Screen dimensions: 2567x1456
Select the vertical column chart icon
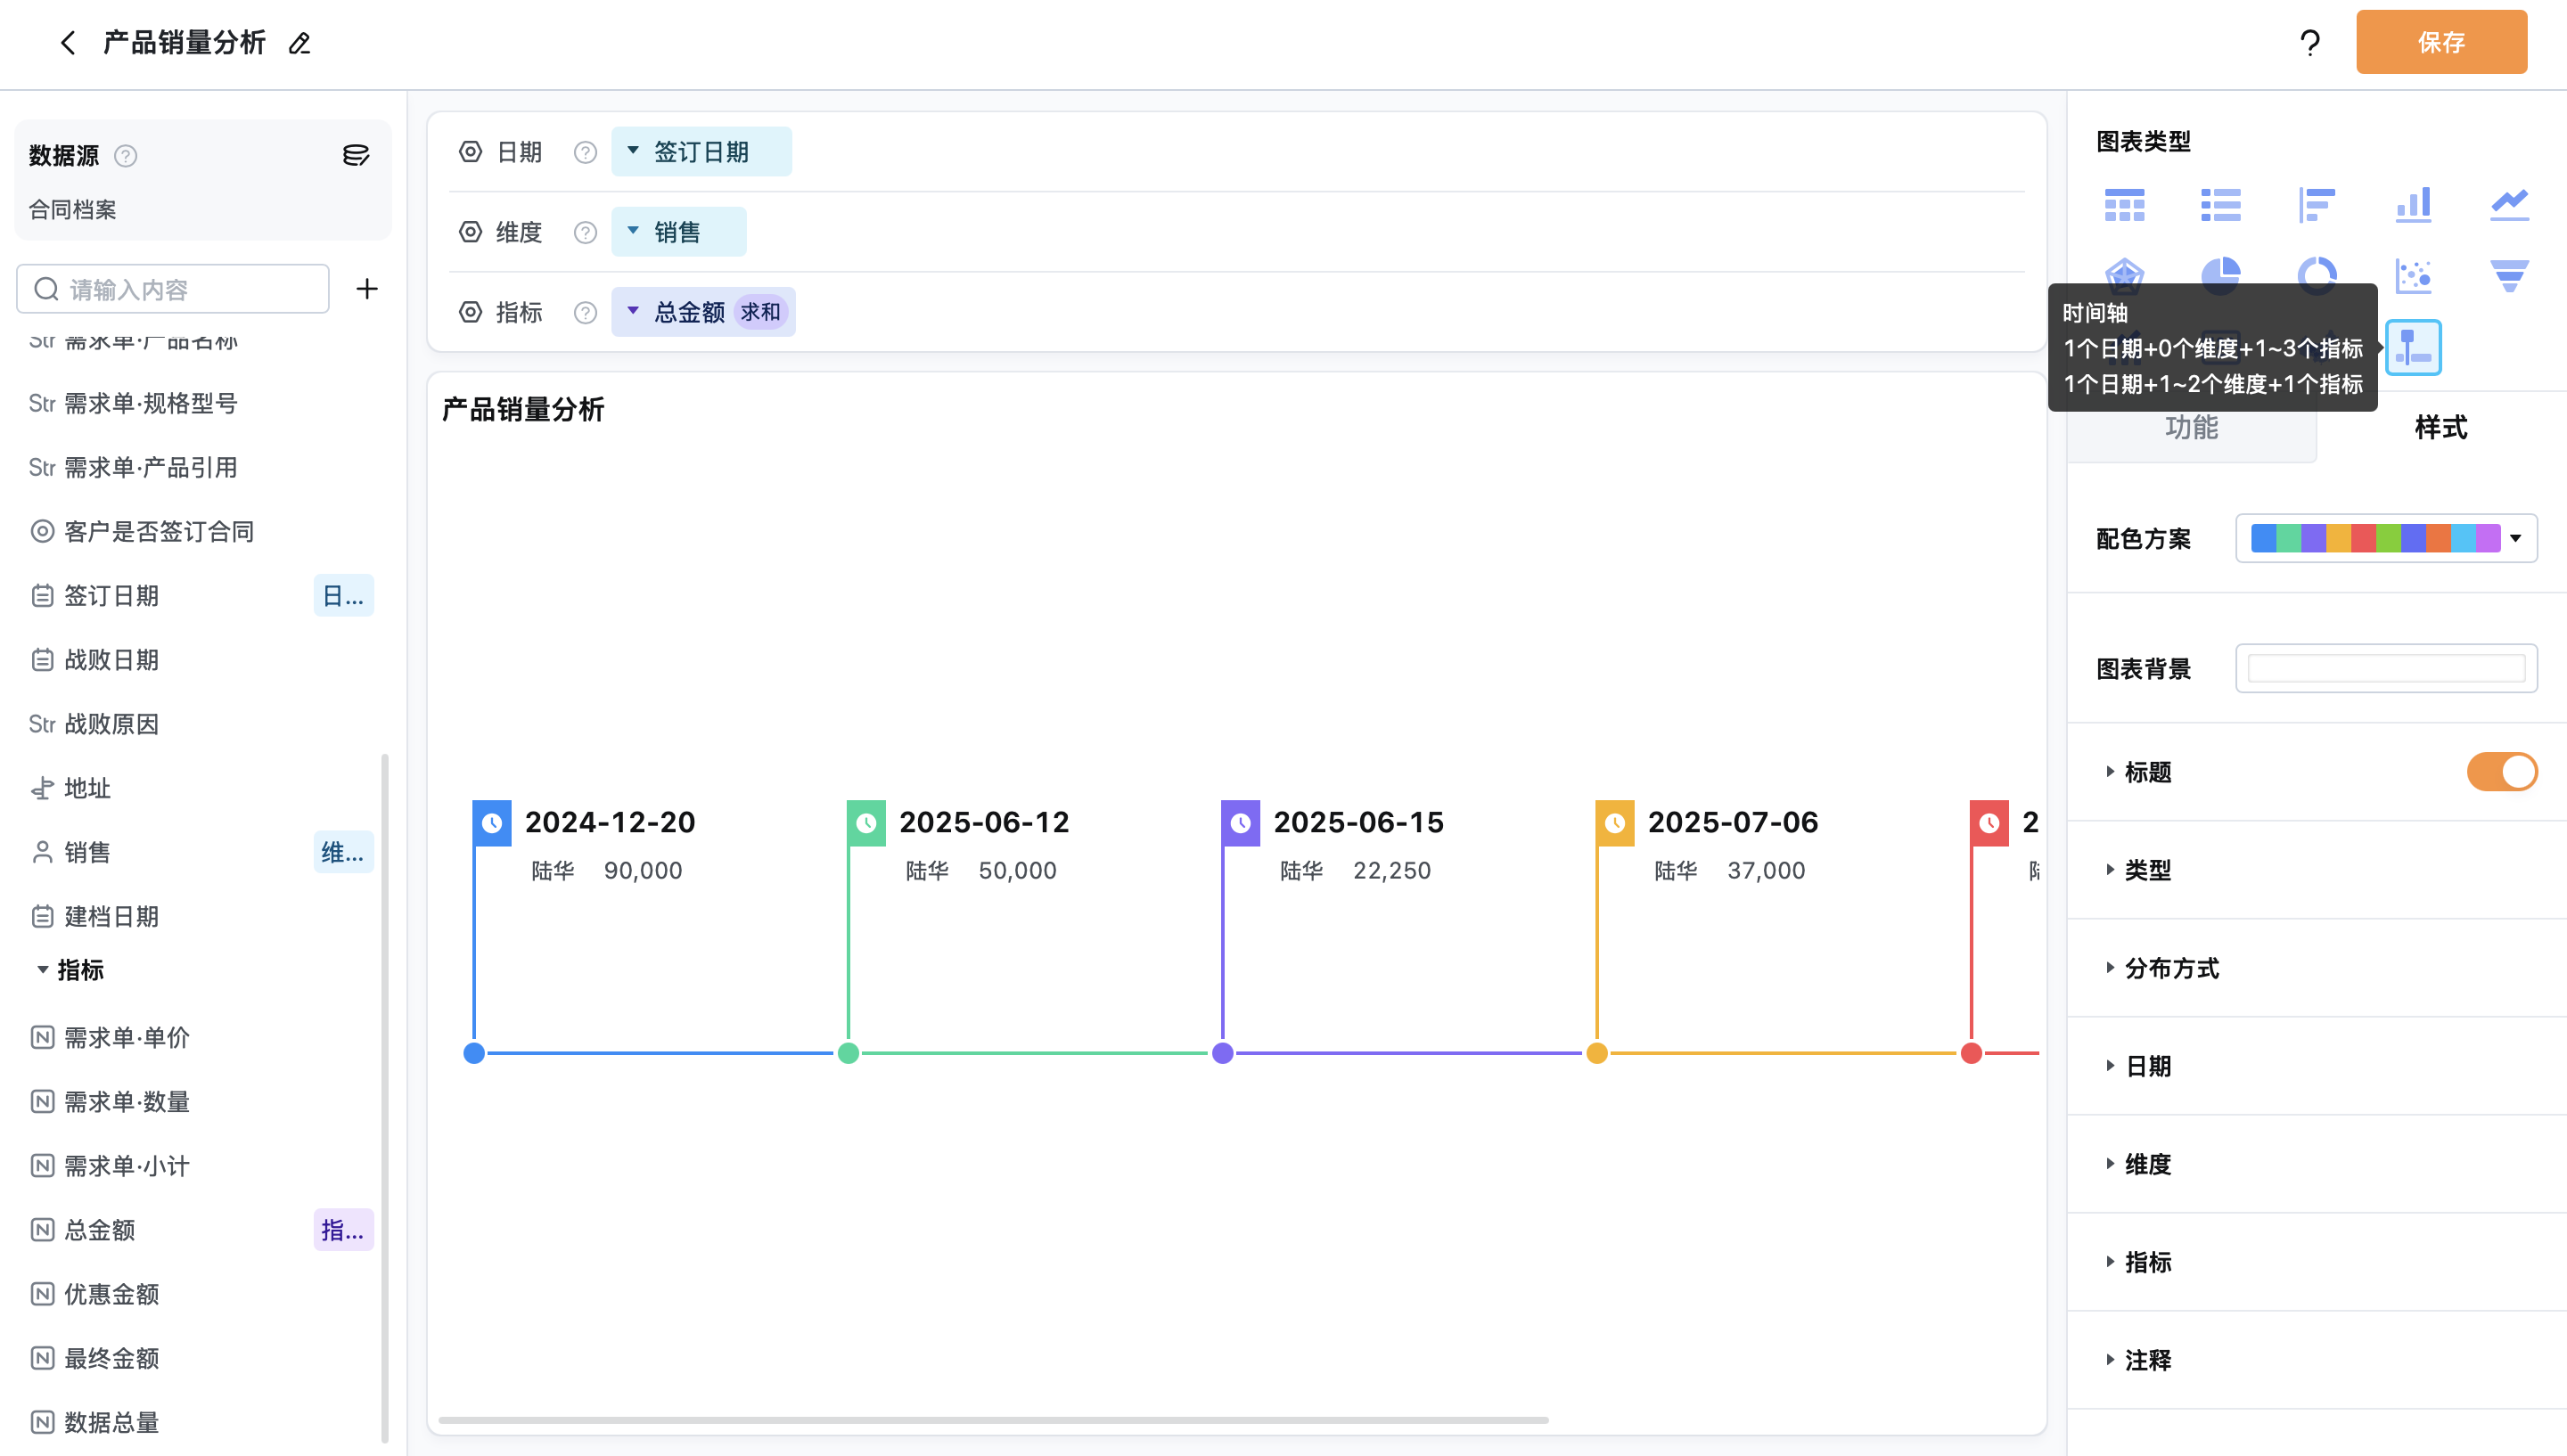point(2413,204)
